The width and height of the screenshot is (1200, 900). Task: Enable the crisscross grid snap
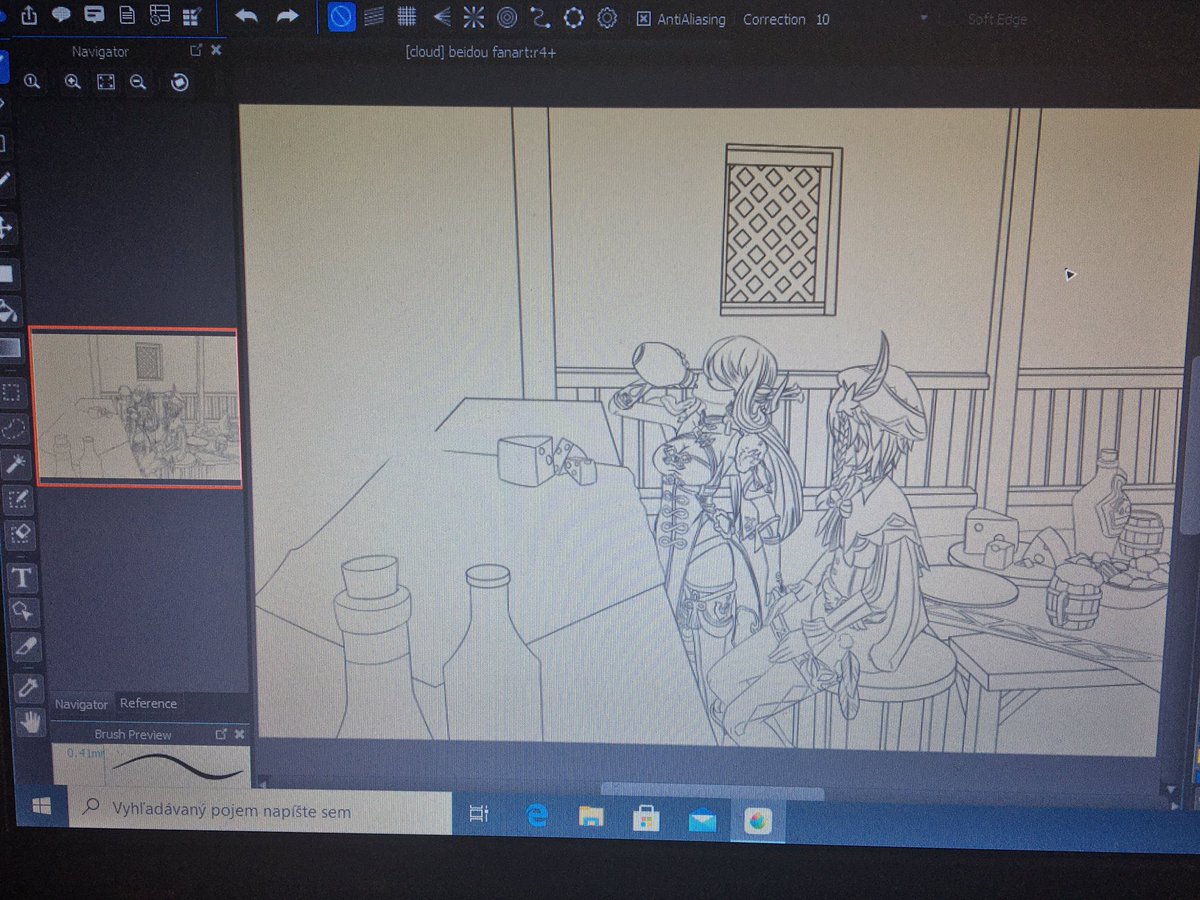407,17
